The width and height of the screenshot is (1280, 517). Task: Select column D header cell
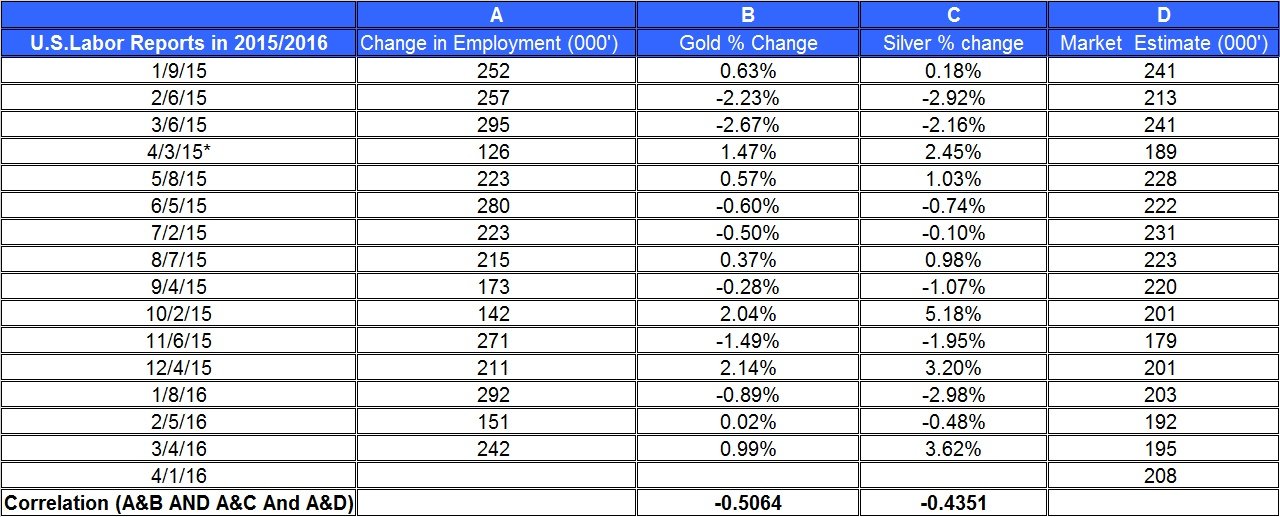[x=1163, y=14]
